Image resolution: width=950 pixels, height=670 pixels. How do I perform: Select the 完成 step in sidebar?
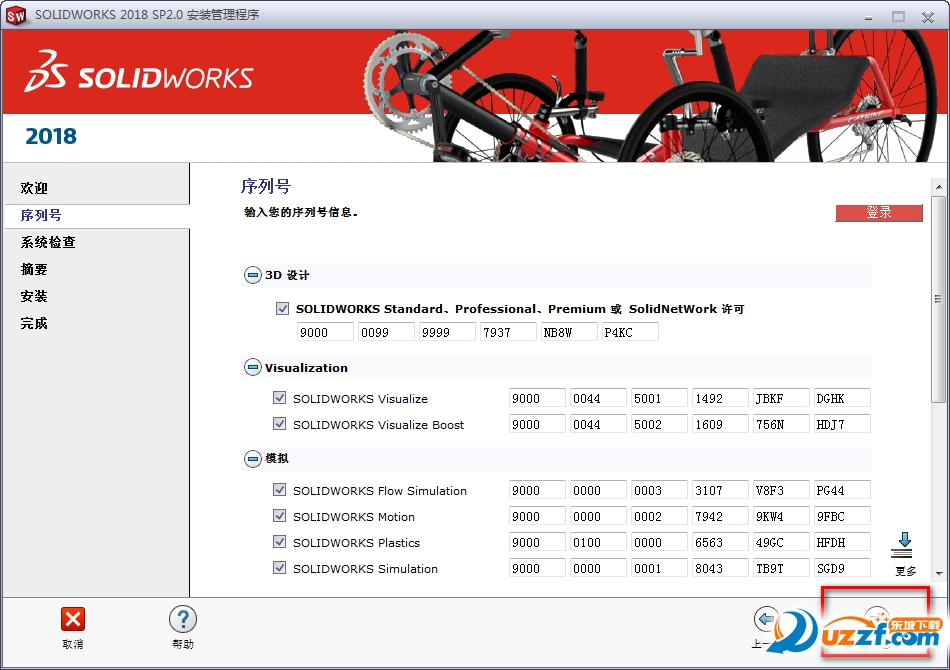point(34,323)
